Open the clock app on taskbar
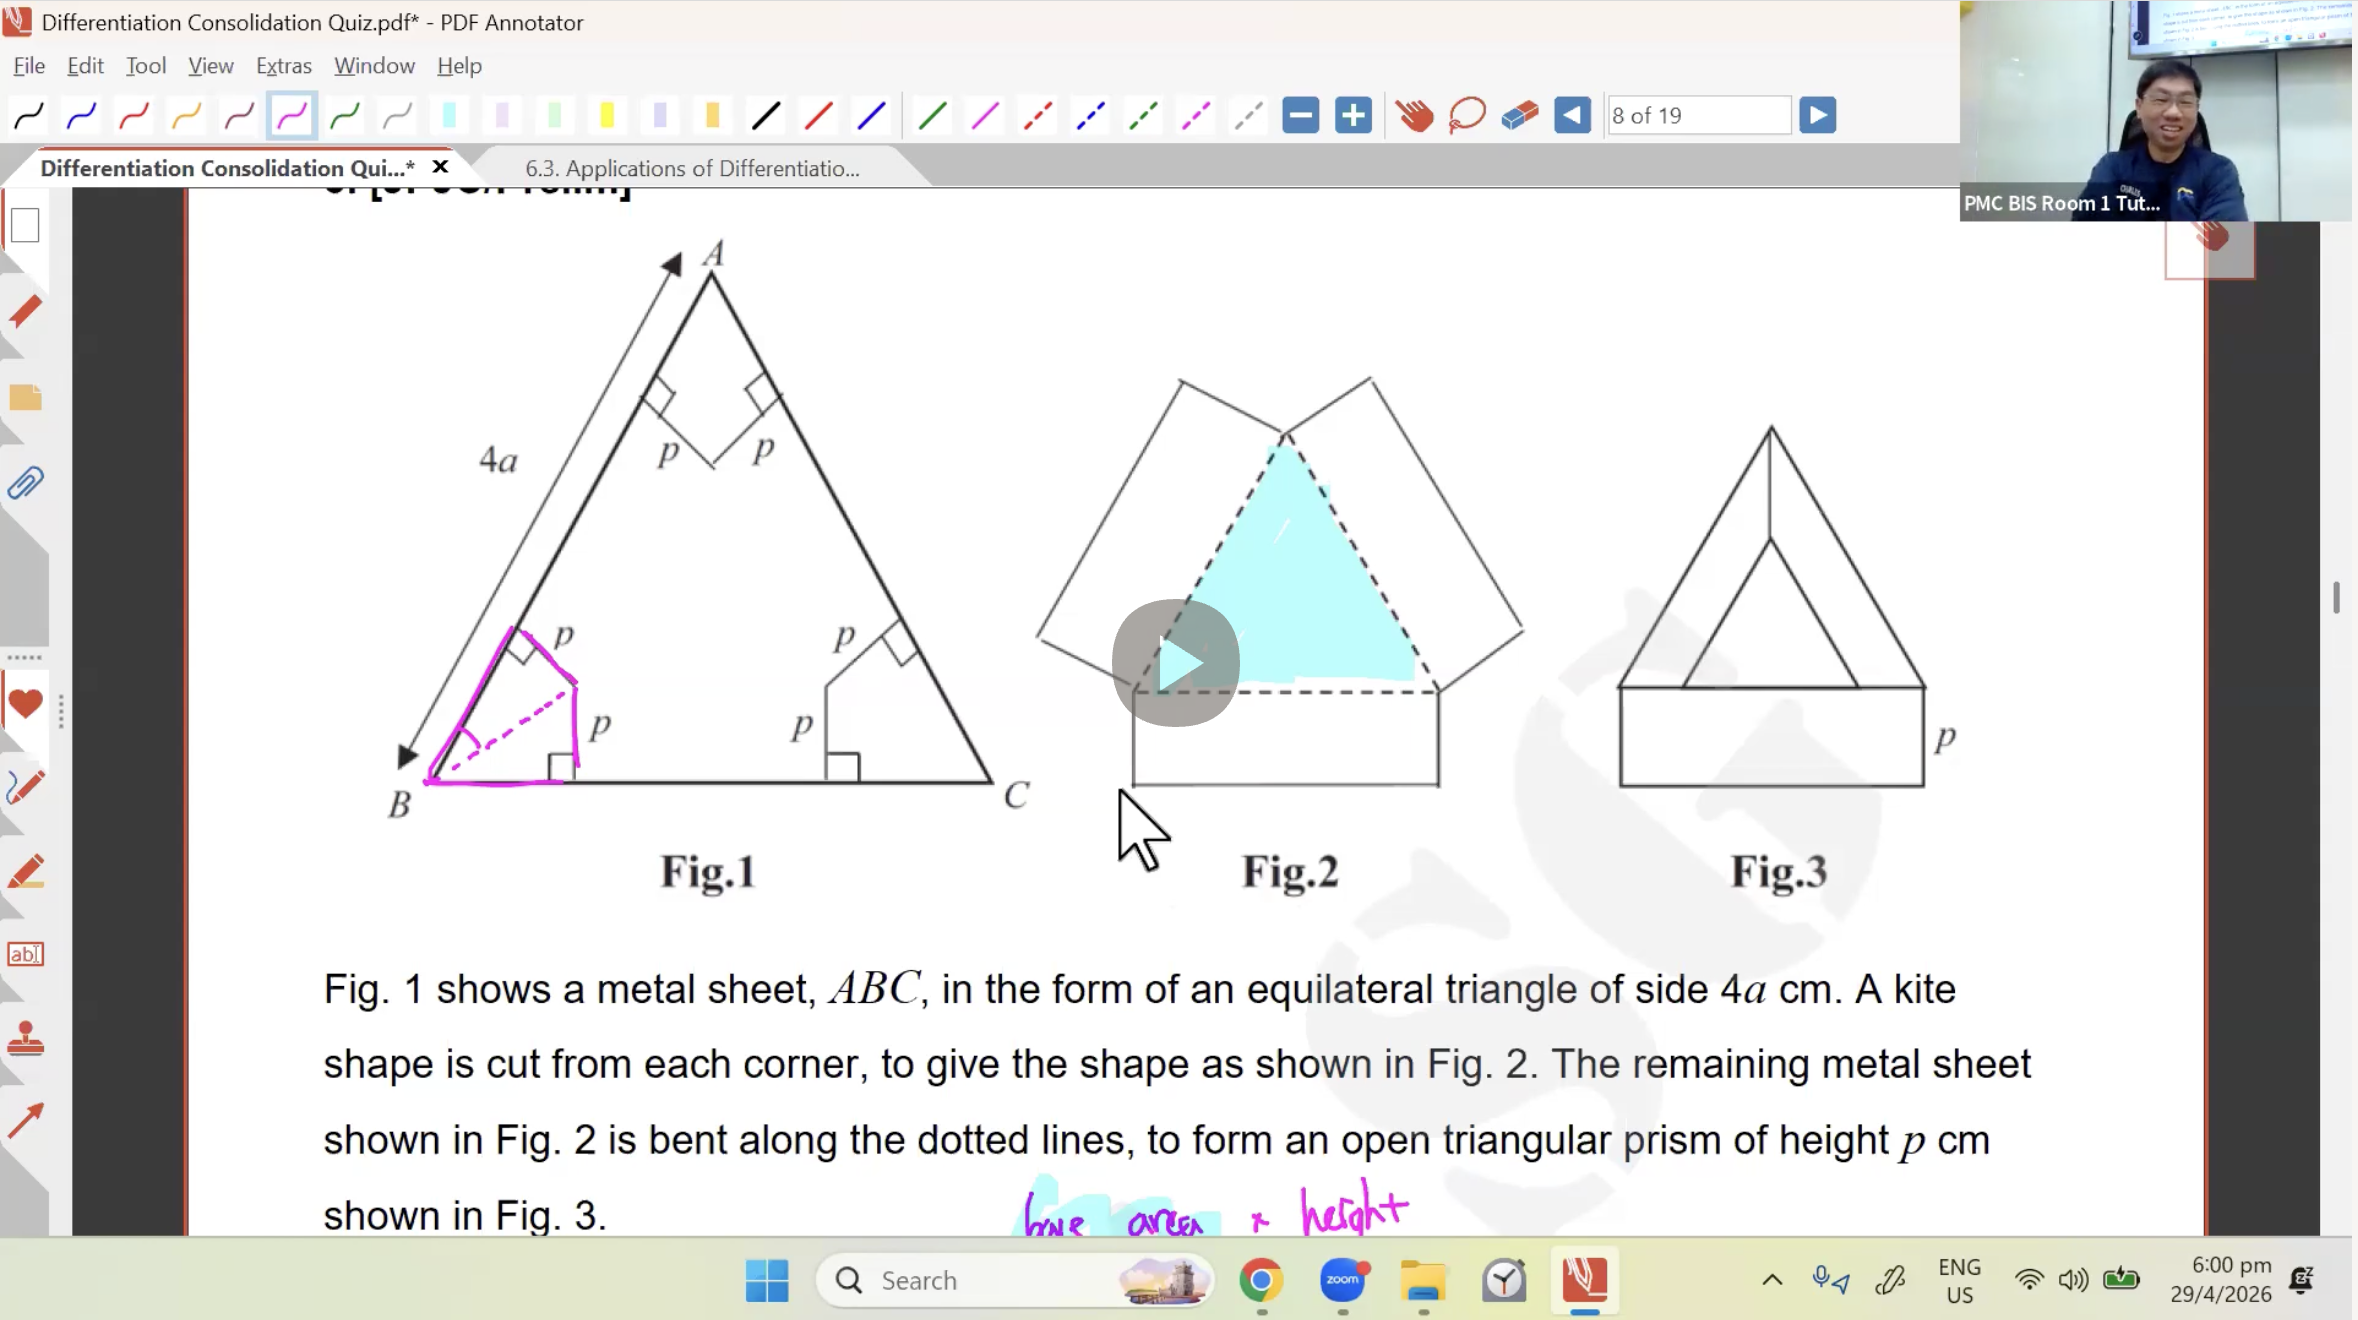The width and height of the screenshot is (2358, 1320). (1504, 1280)
